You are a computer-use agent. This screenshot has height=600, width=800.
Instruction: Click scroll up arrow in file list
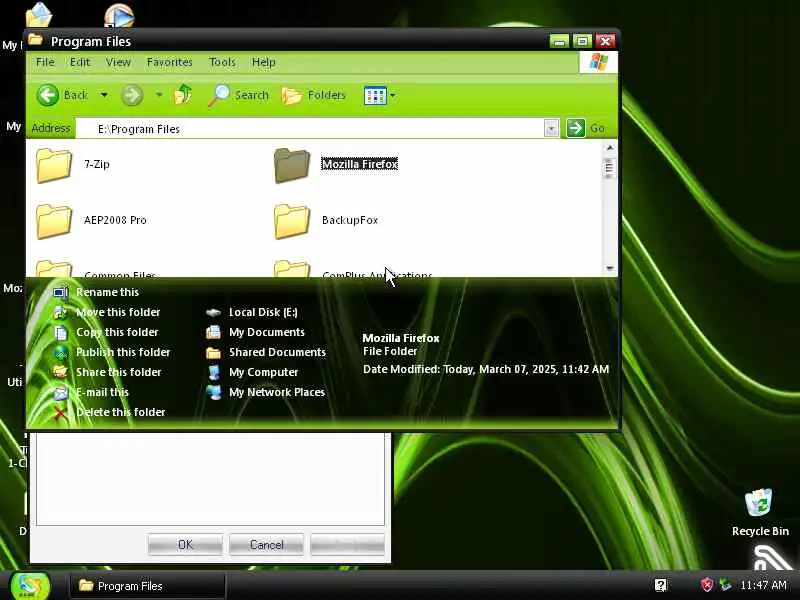610,148
